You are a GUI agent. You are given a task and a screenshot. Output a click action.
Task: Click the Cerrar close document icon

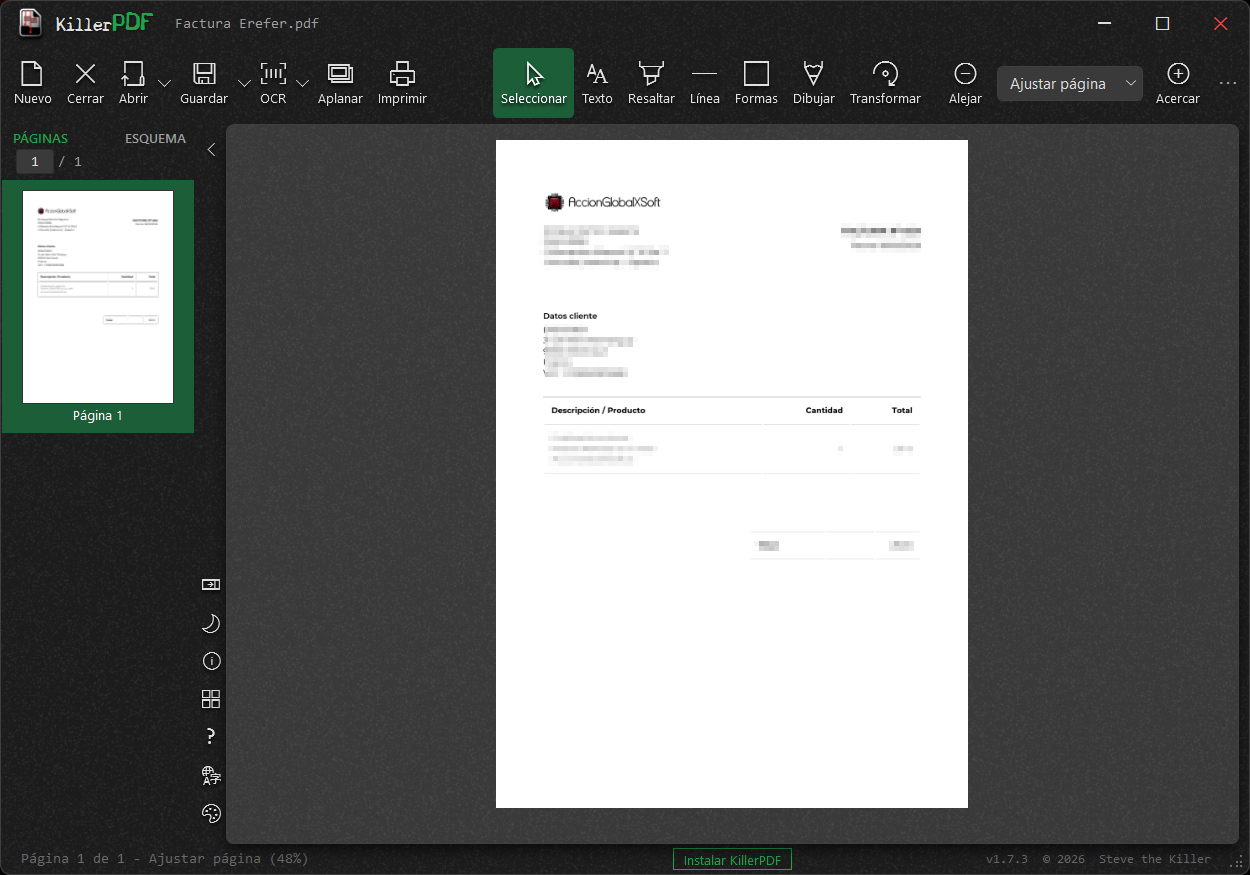86,82
